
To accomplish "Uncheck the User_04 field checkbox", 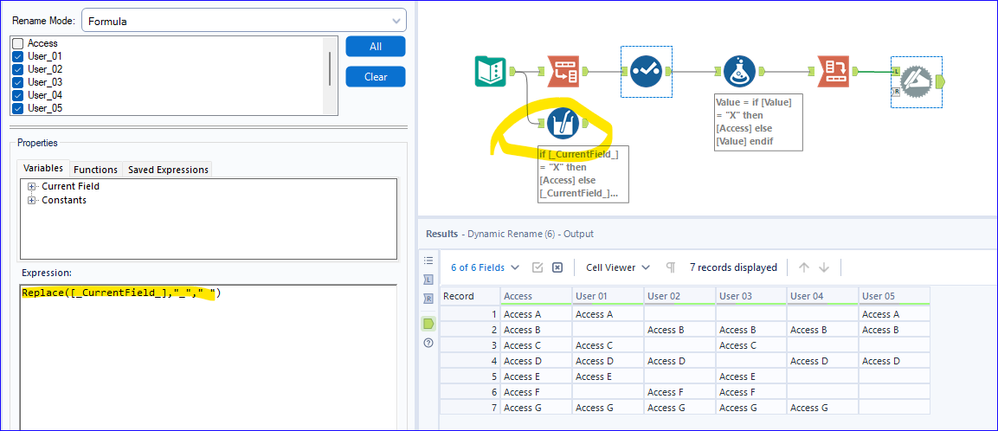I will 18,95.
